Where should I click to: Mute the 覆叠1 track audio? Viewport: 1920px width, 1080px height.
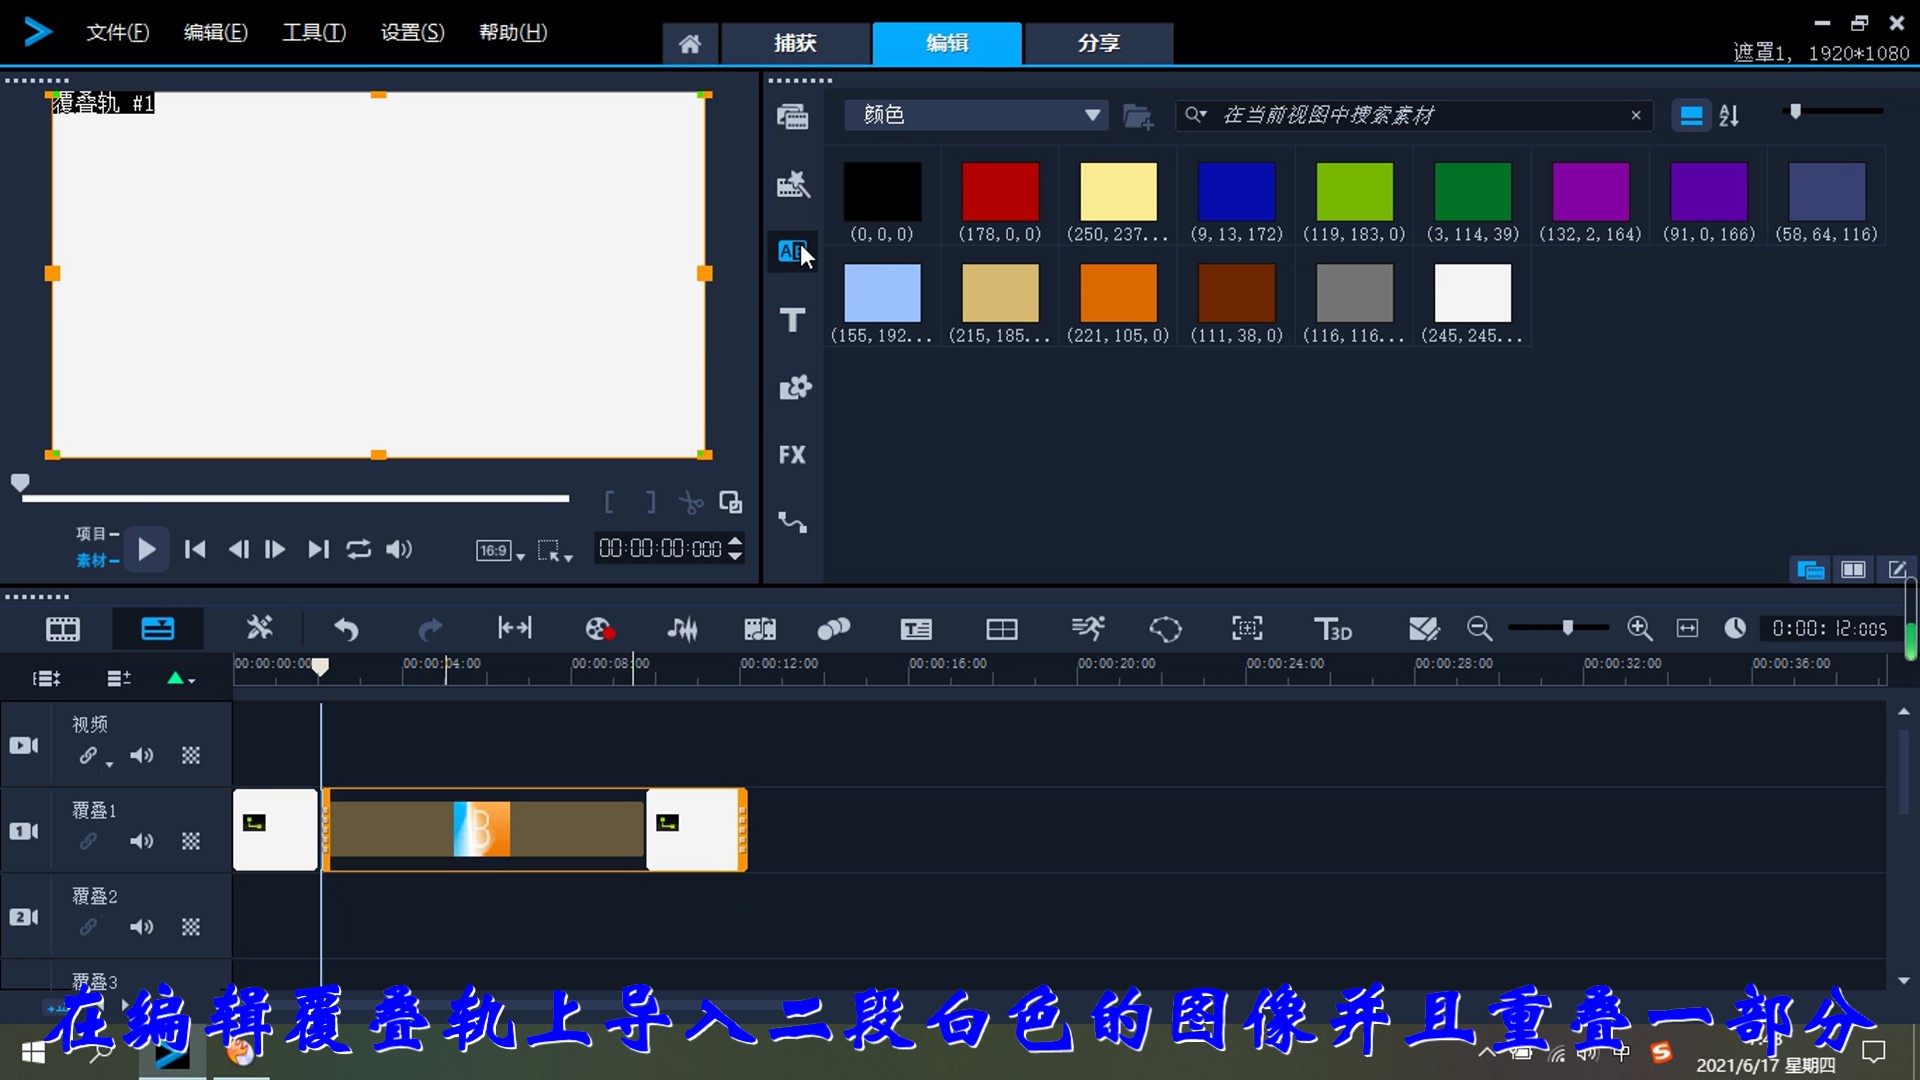tap(142, 842)
